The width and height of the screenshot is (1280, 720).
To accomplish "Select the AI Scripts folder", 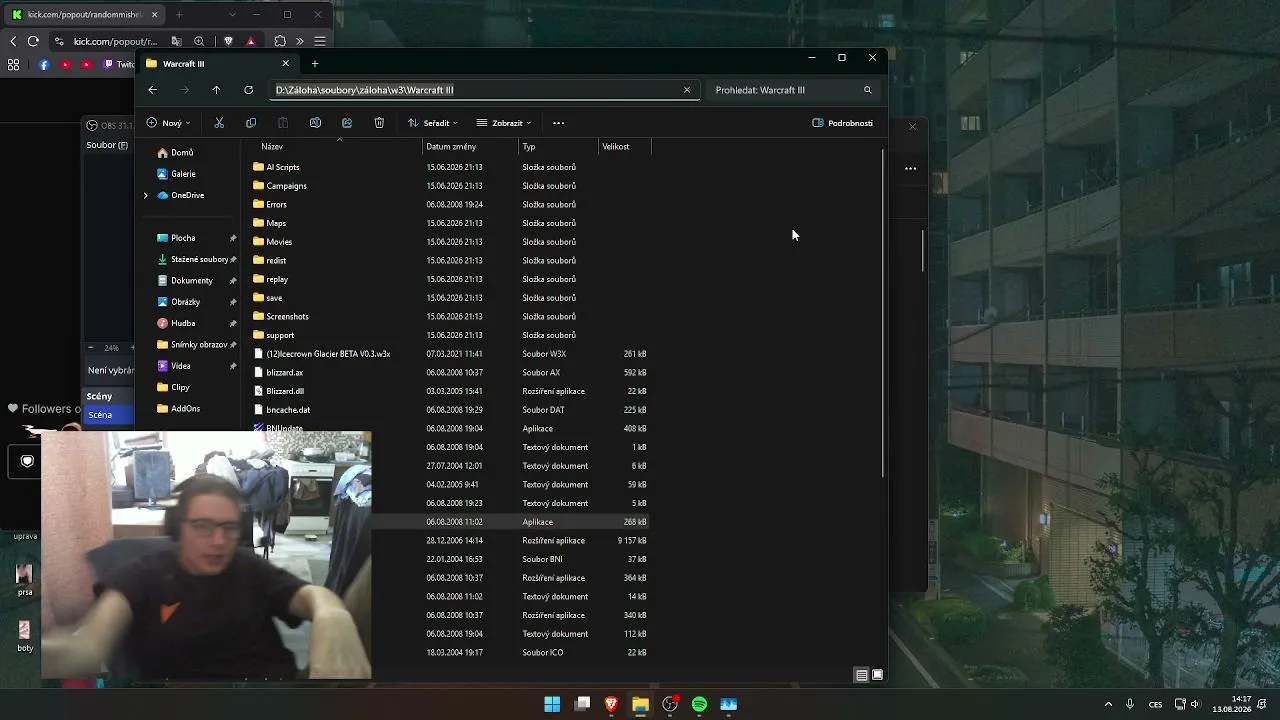I will pyautogui.click(x=276, y=167).
